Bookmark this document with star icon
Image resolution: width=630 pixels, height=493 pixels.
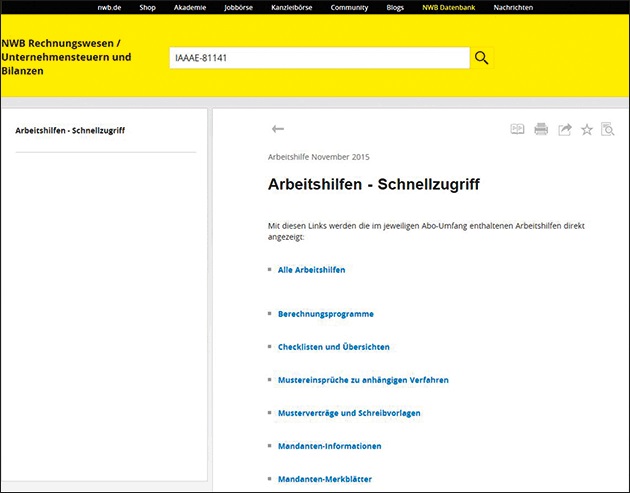pos(587,129)
